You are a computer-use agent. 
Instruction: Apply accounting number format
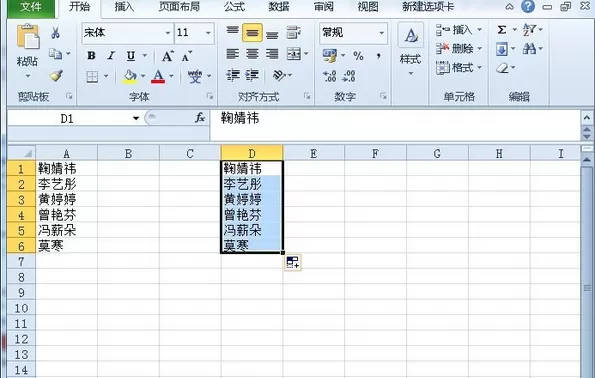329,56
